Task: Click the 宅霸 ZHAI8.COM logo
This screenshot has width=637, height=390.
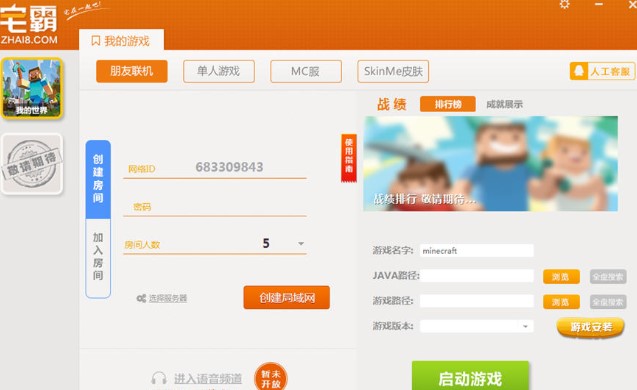Action: [x=29, y=24]
